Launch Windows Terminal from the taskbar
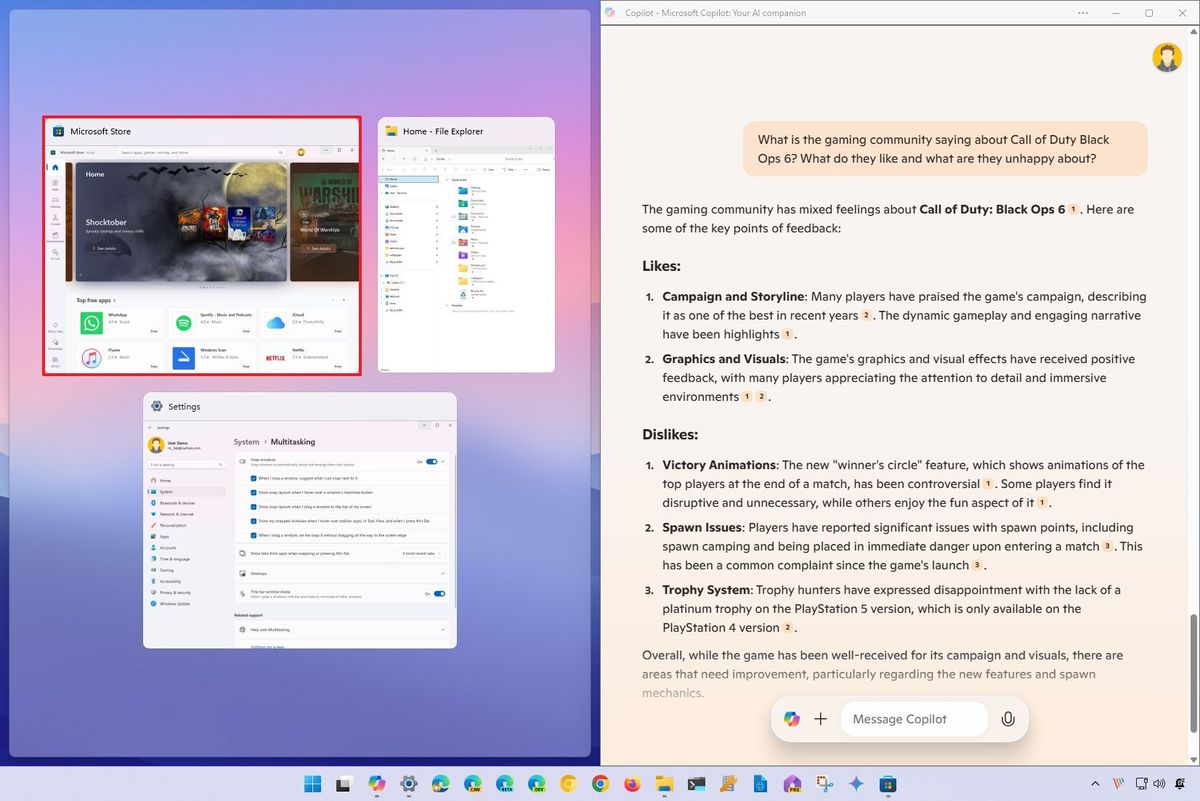The width and height of the screenshot is (1200, 801). (x=696, y=784)
